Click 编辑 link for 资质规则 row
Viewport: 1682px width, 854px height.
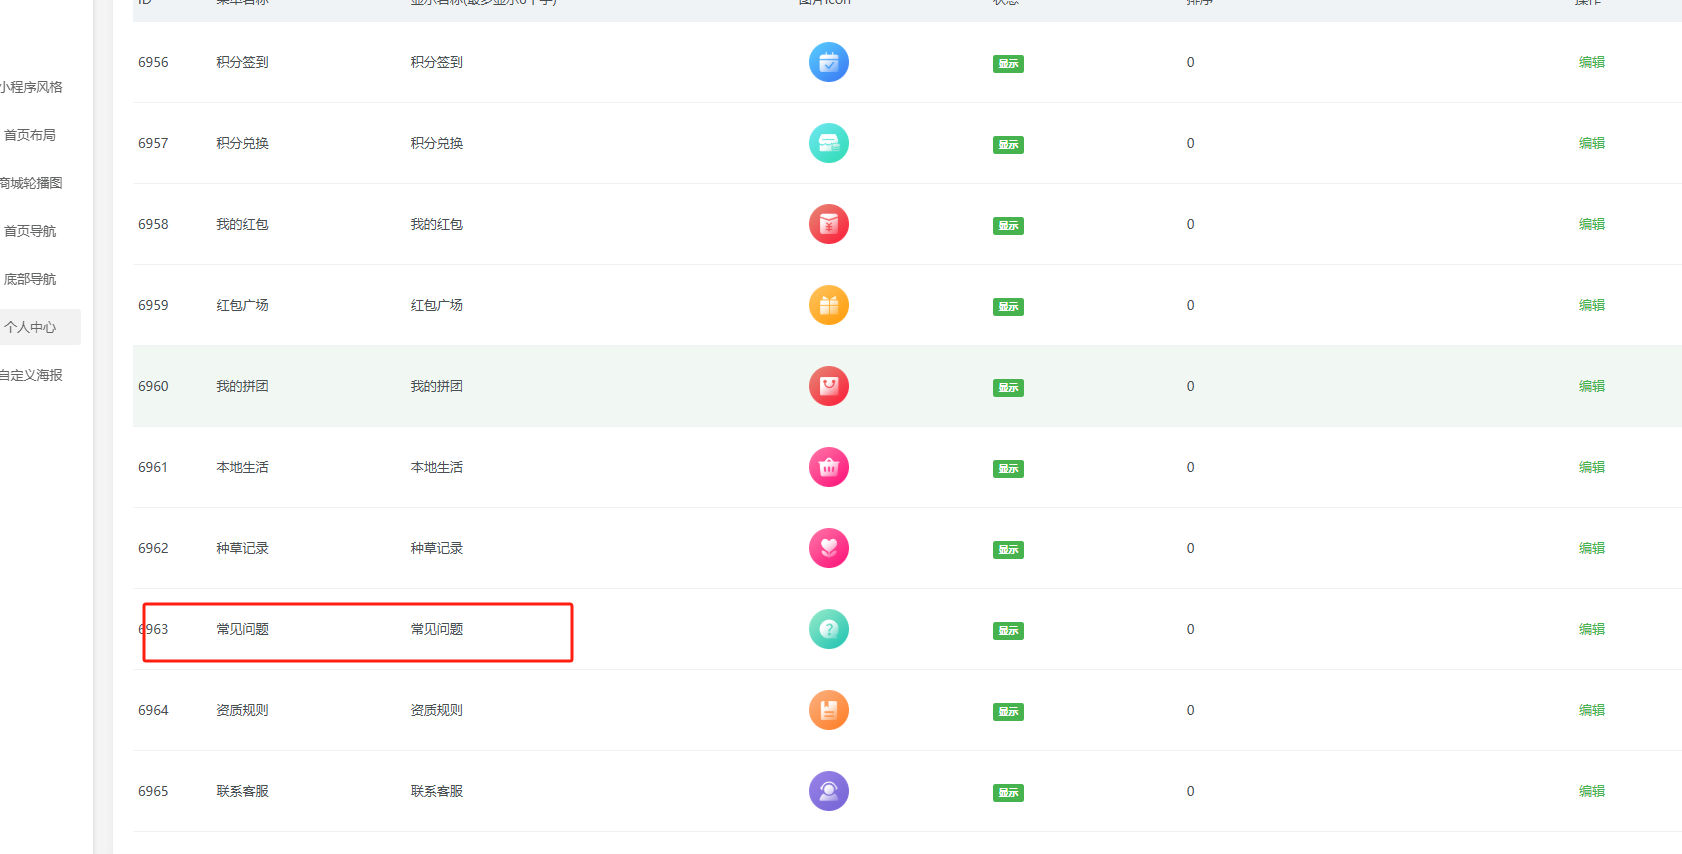pyautogui.click(x=1591, y=710)
